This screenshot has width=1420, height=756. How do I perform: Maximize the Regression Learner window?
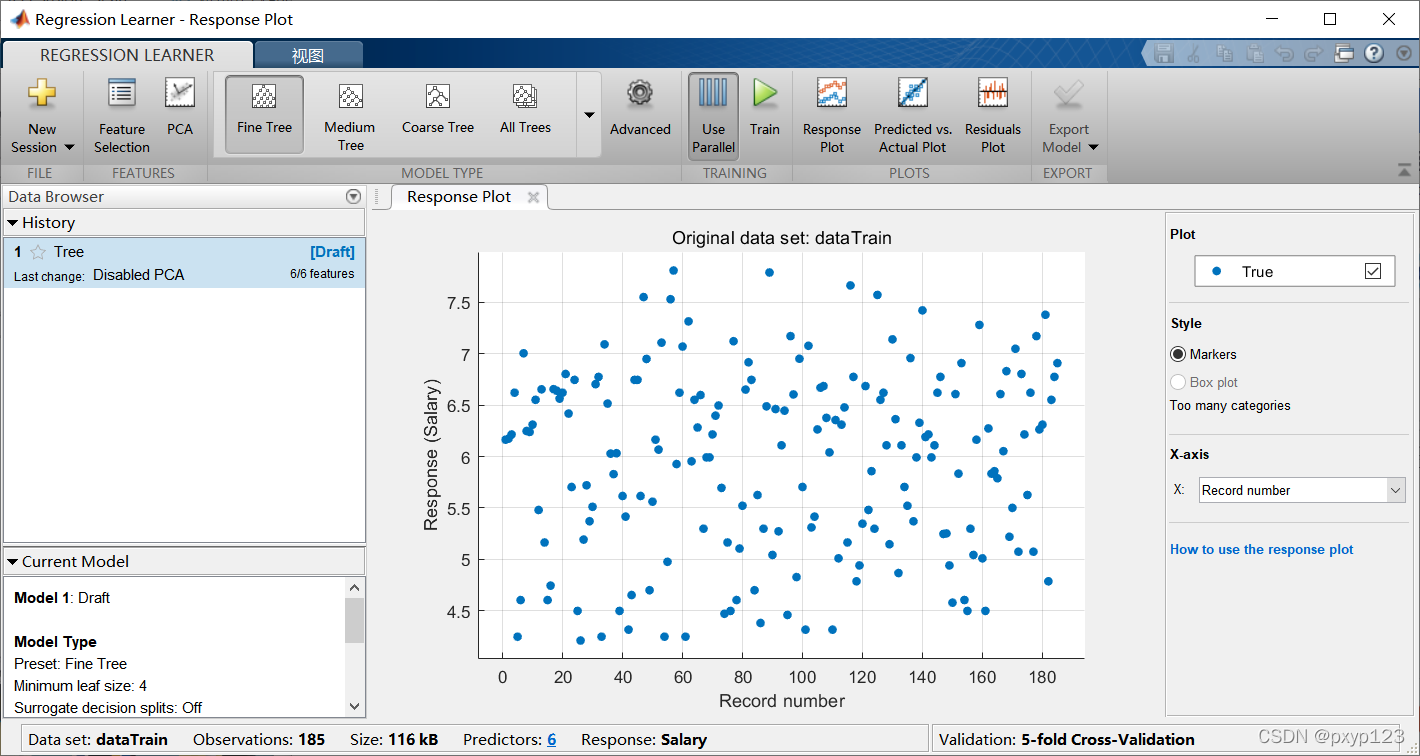[x=1329, y=19]
